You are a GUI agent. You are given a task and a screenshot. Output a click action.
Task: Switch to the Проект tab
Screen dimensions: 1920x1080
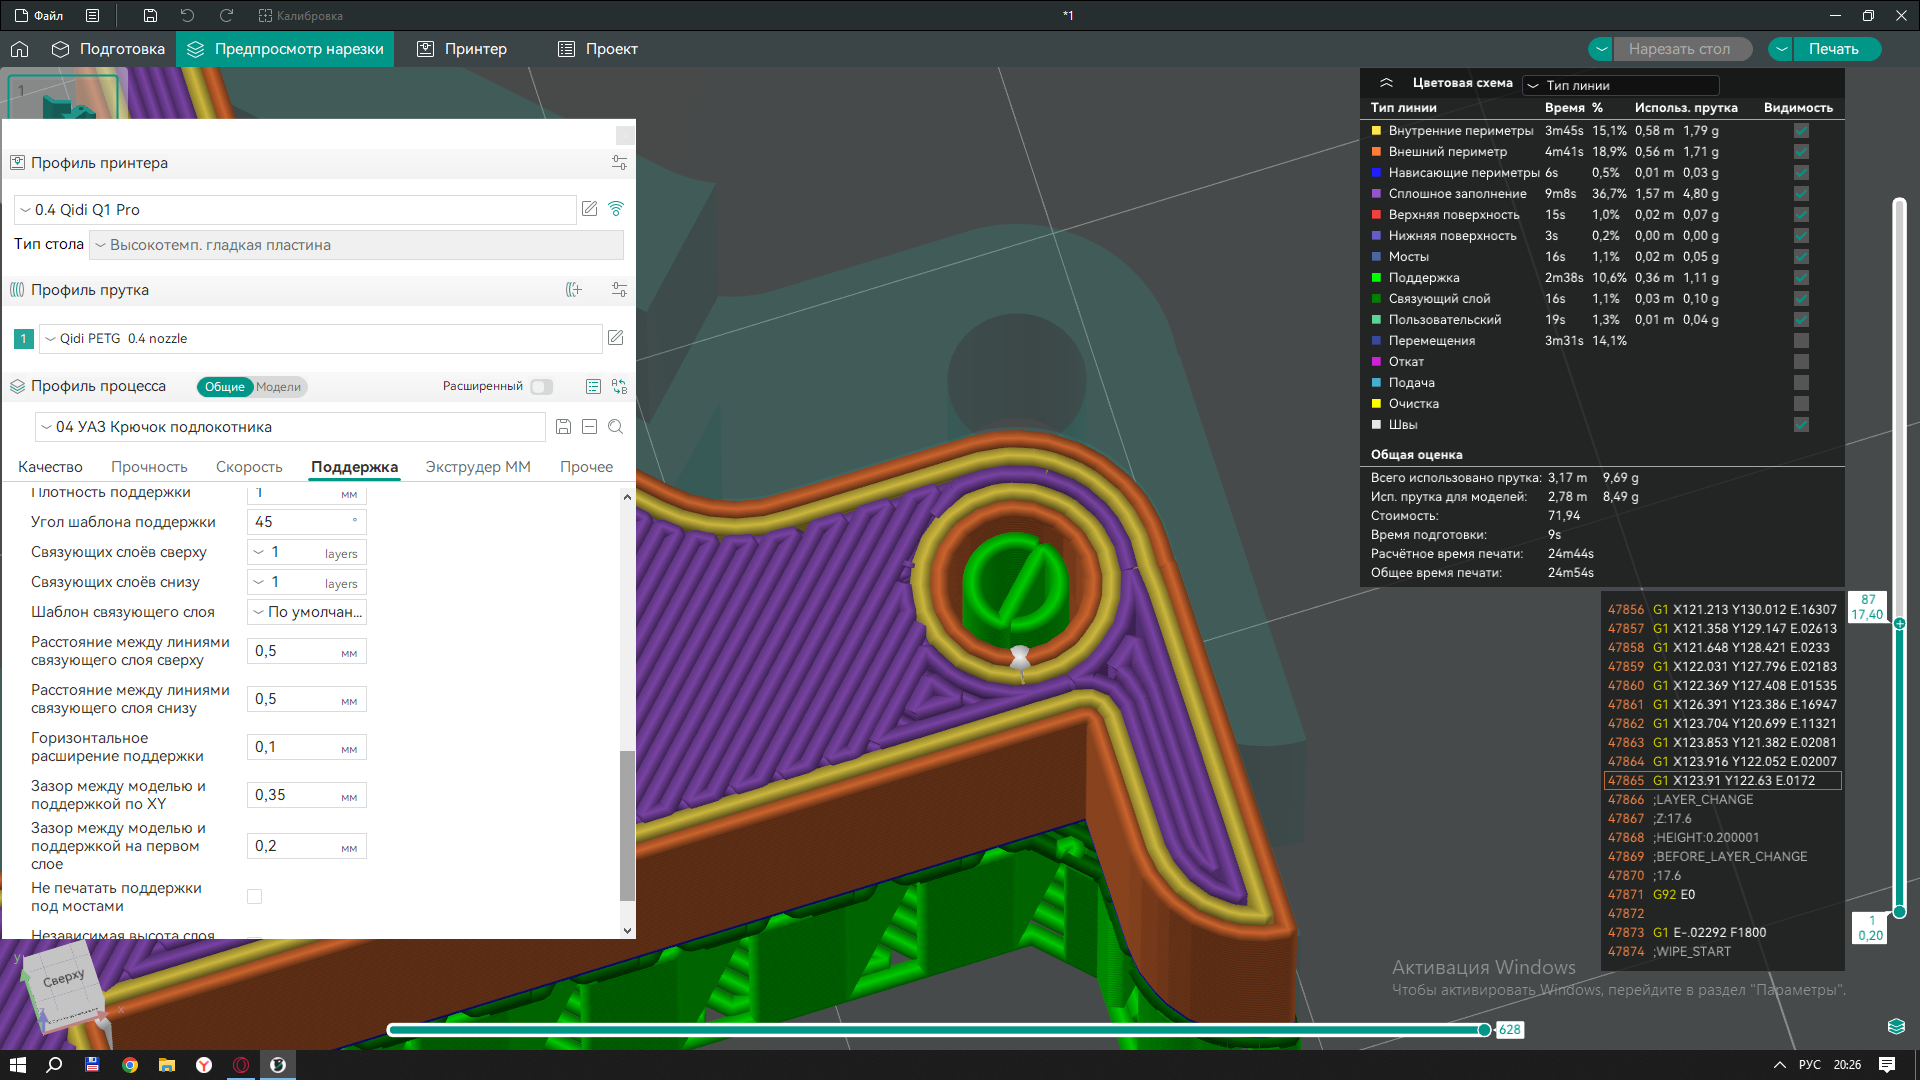point(598,49)
